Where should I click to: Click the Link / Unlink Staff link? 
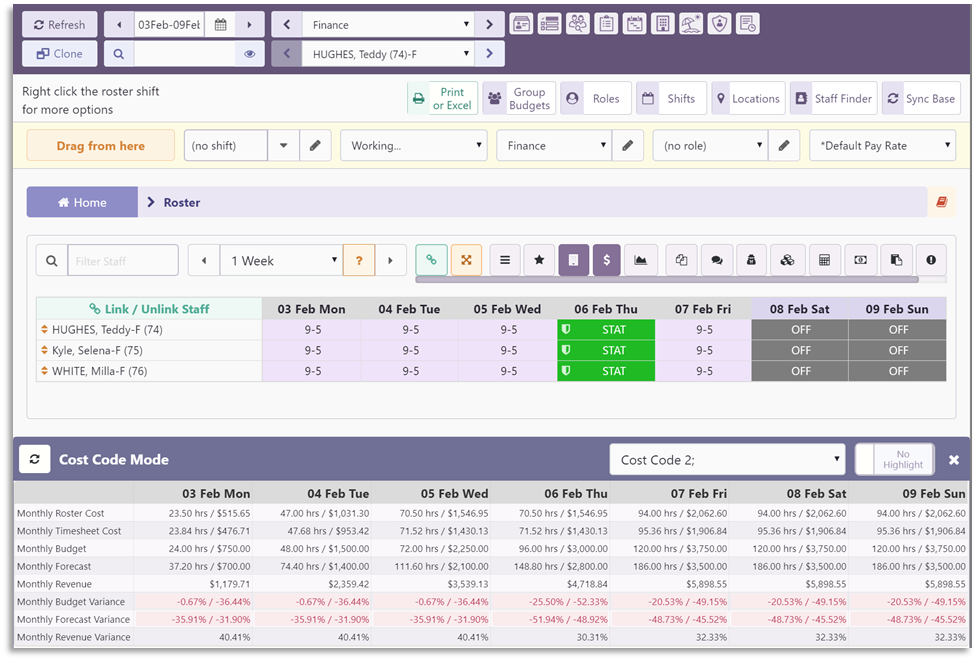149,309
